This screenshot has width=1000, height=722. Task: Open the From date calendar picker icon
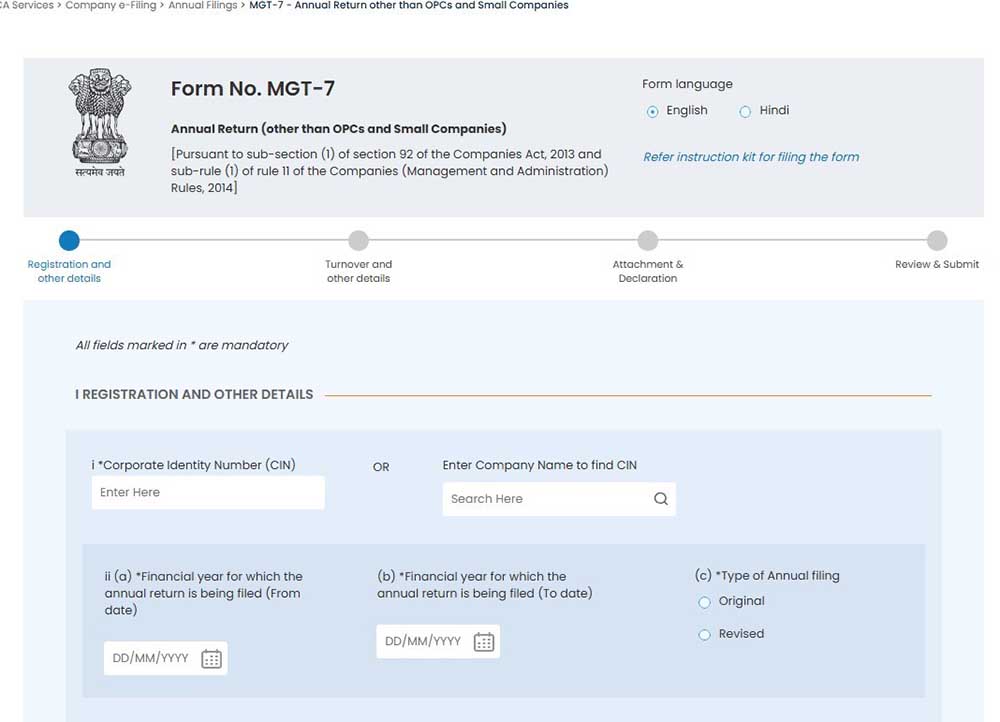(x=211, y=659)
